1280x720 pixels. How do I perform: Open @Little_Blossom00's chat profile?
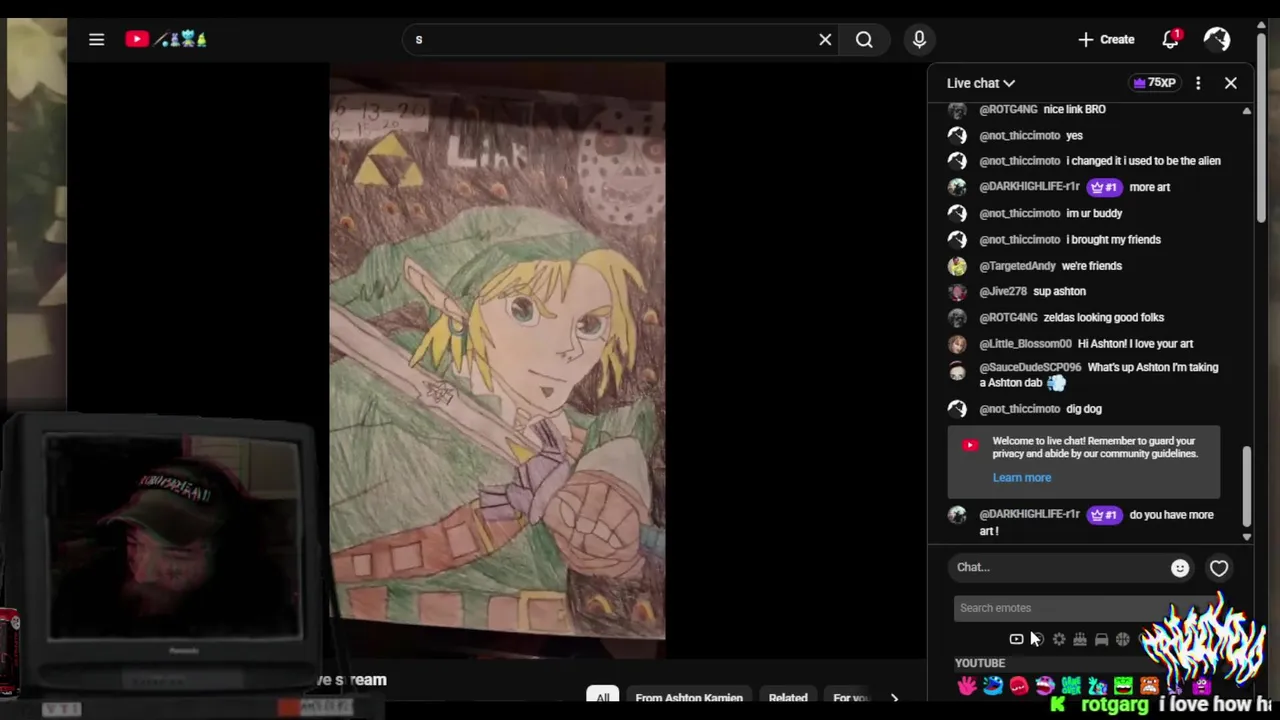(x=1025, y=344)
